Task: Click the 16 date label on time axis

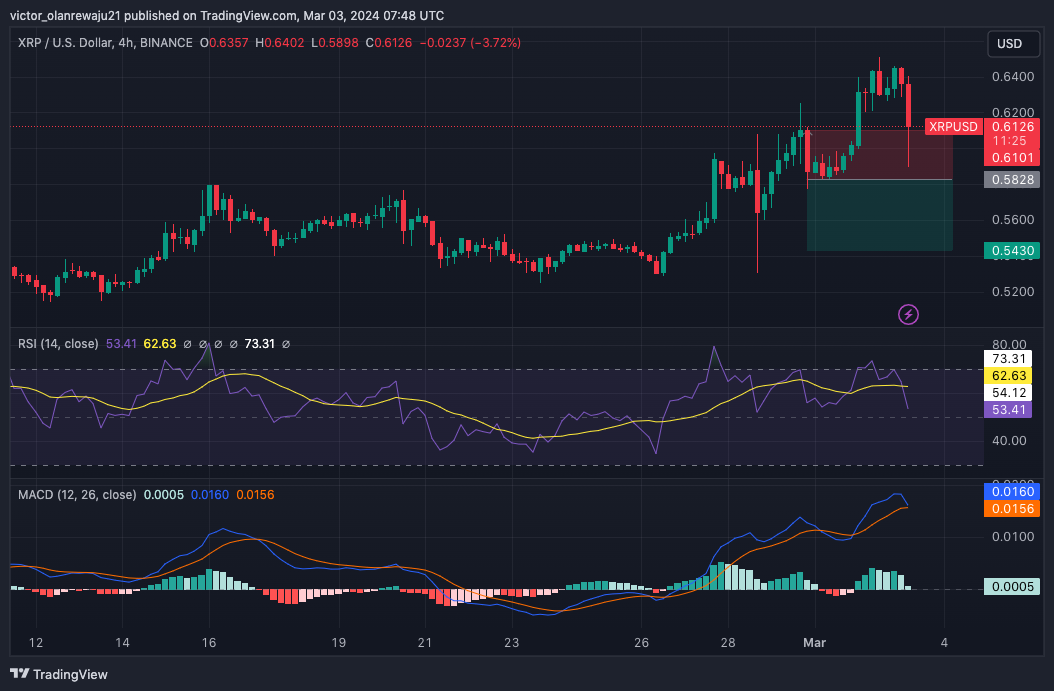Action: 209,643
